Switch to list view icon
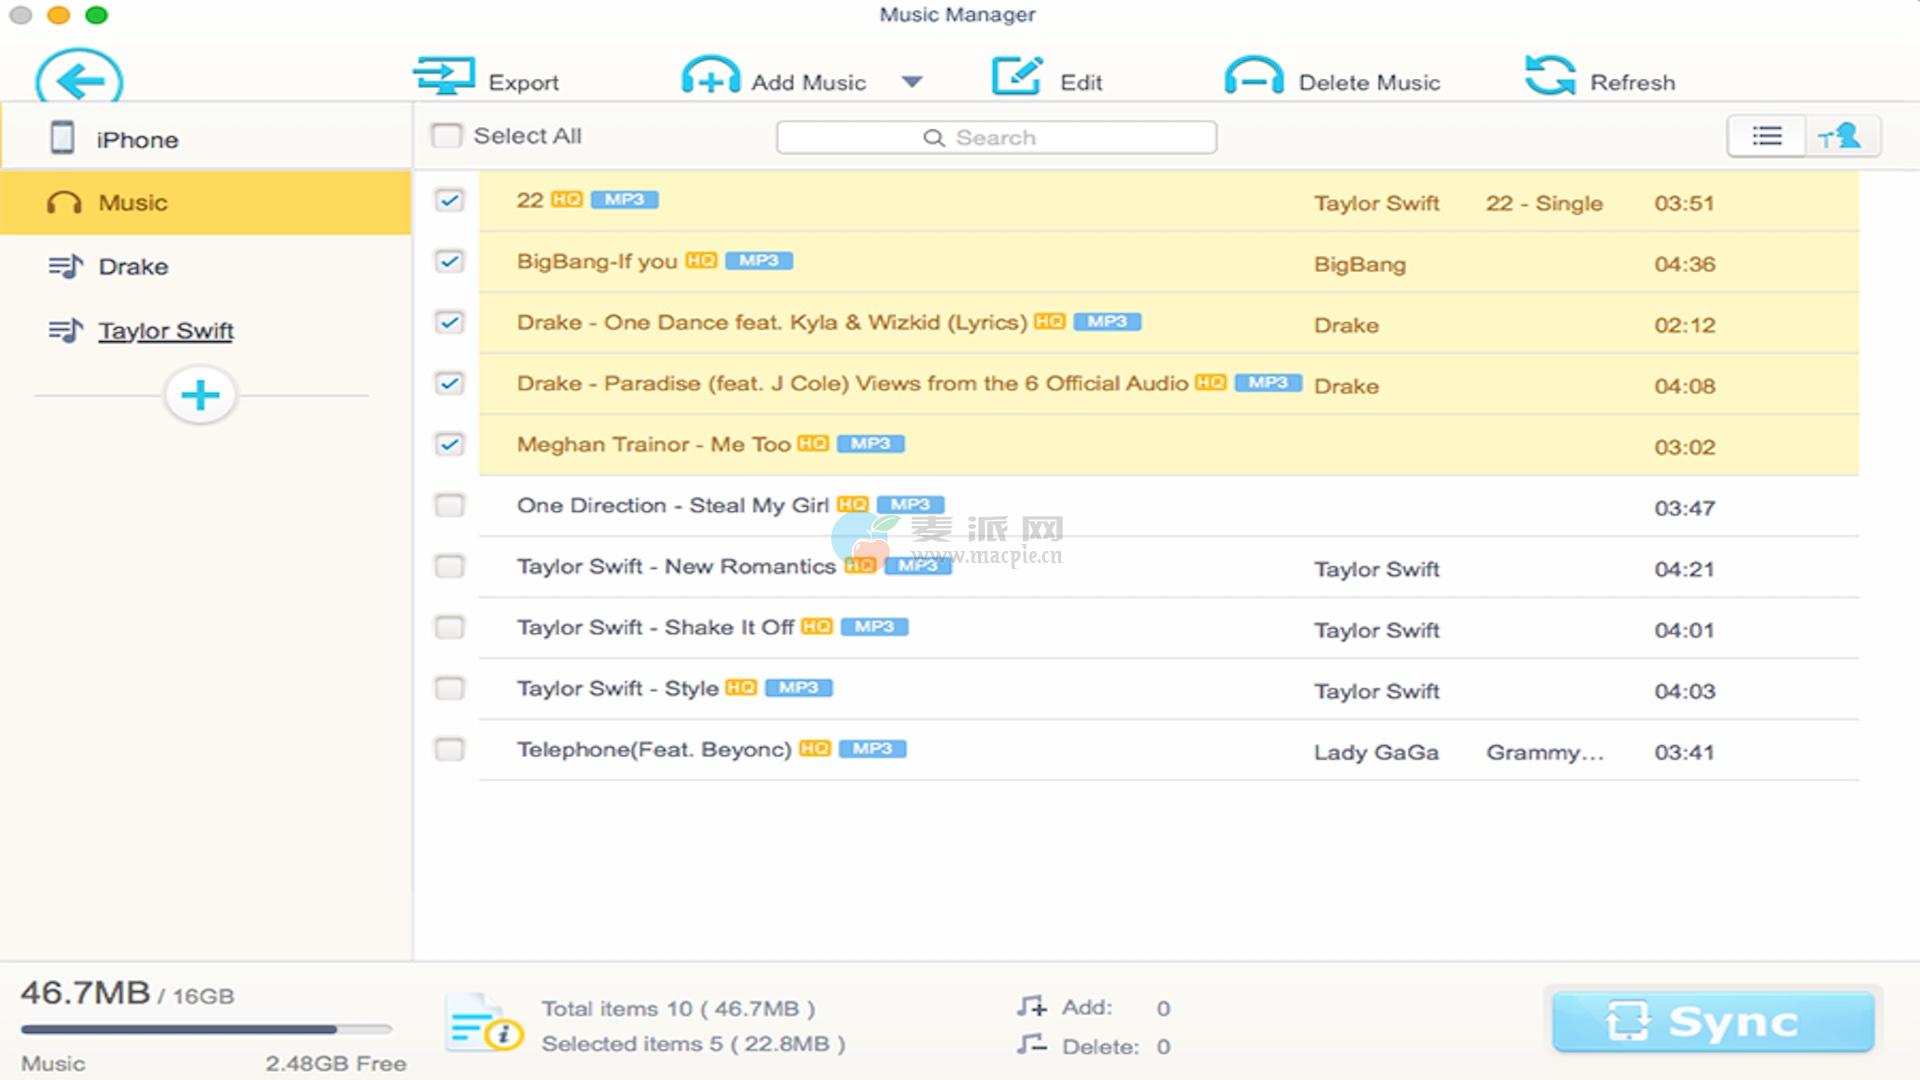The width and height of the screenshot is (1920, 1080). [x=1767, y=136]
